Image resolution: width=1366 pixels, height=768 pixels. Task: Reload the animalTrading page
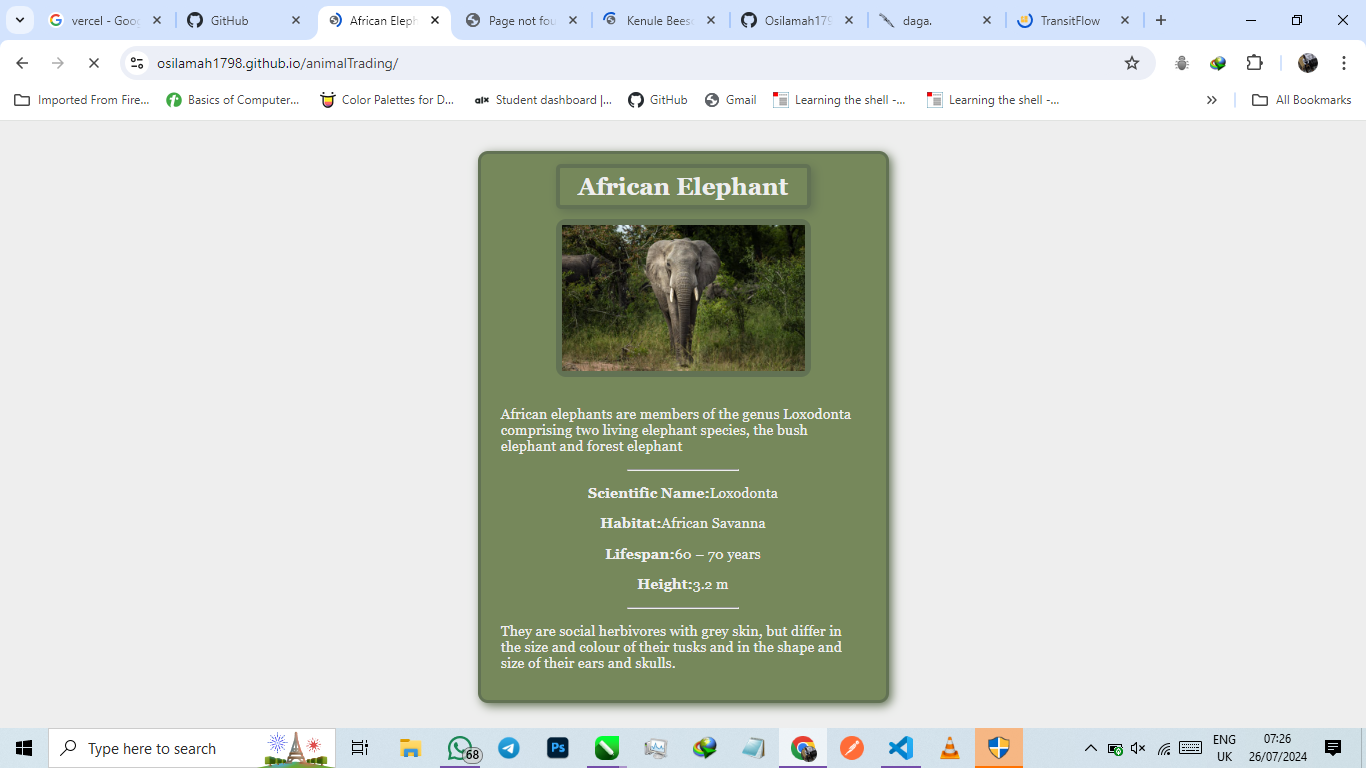click(95, 62)
